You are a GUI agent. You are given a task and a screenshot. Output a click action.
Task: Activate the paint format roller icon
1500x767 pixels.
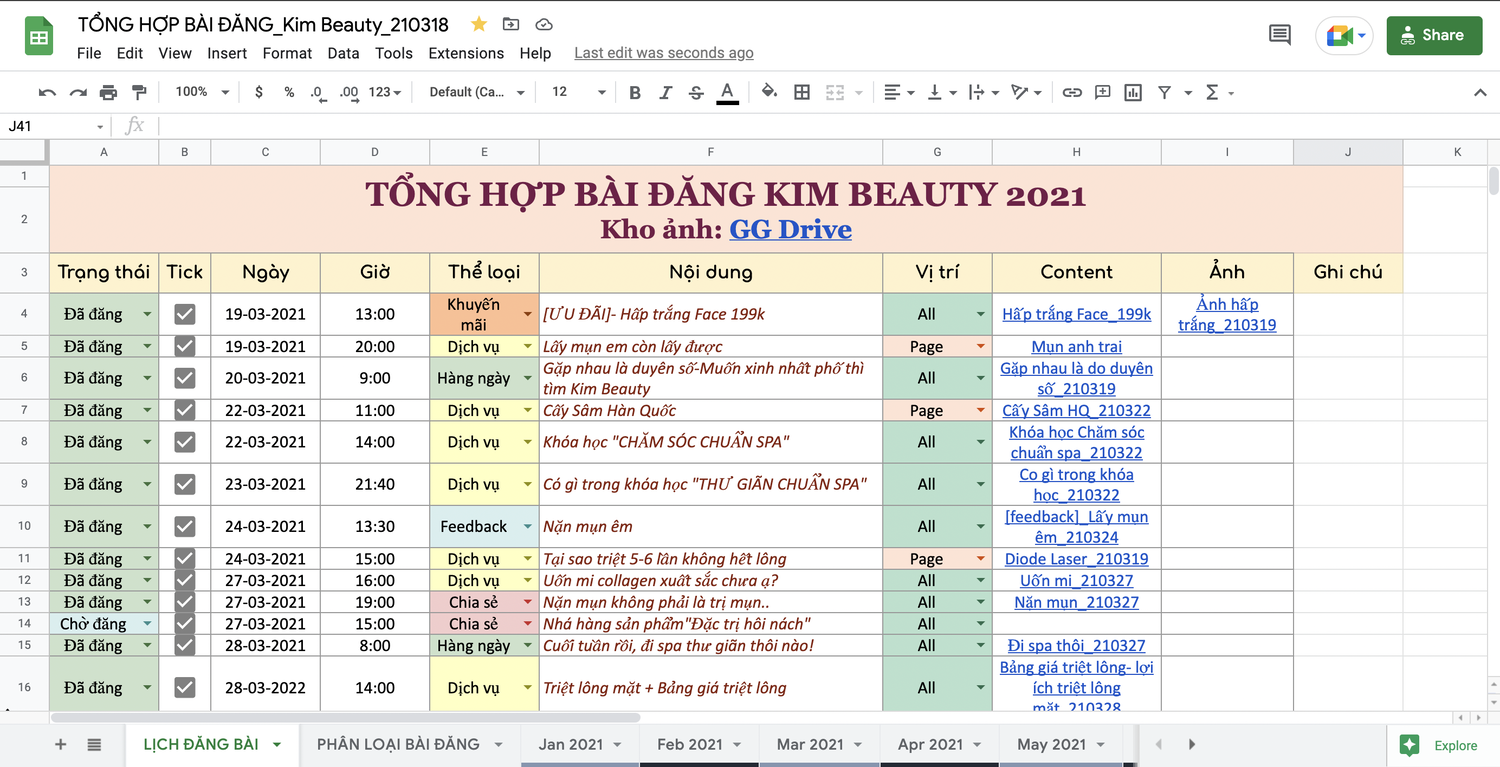tap(139, 92)
